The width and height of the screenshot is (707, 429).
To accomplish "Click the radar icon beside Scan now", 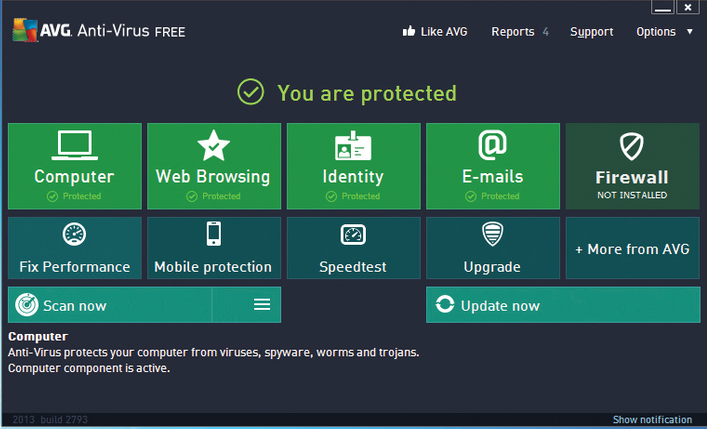I will 27,305.
